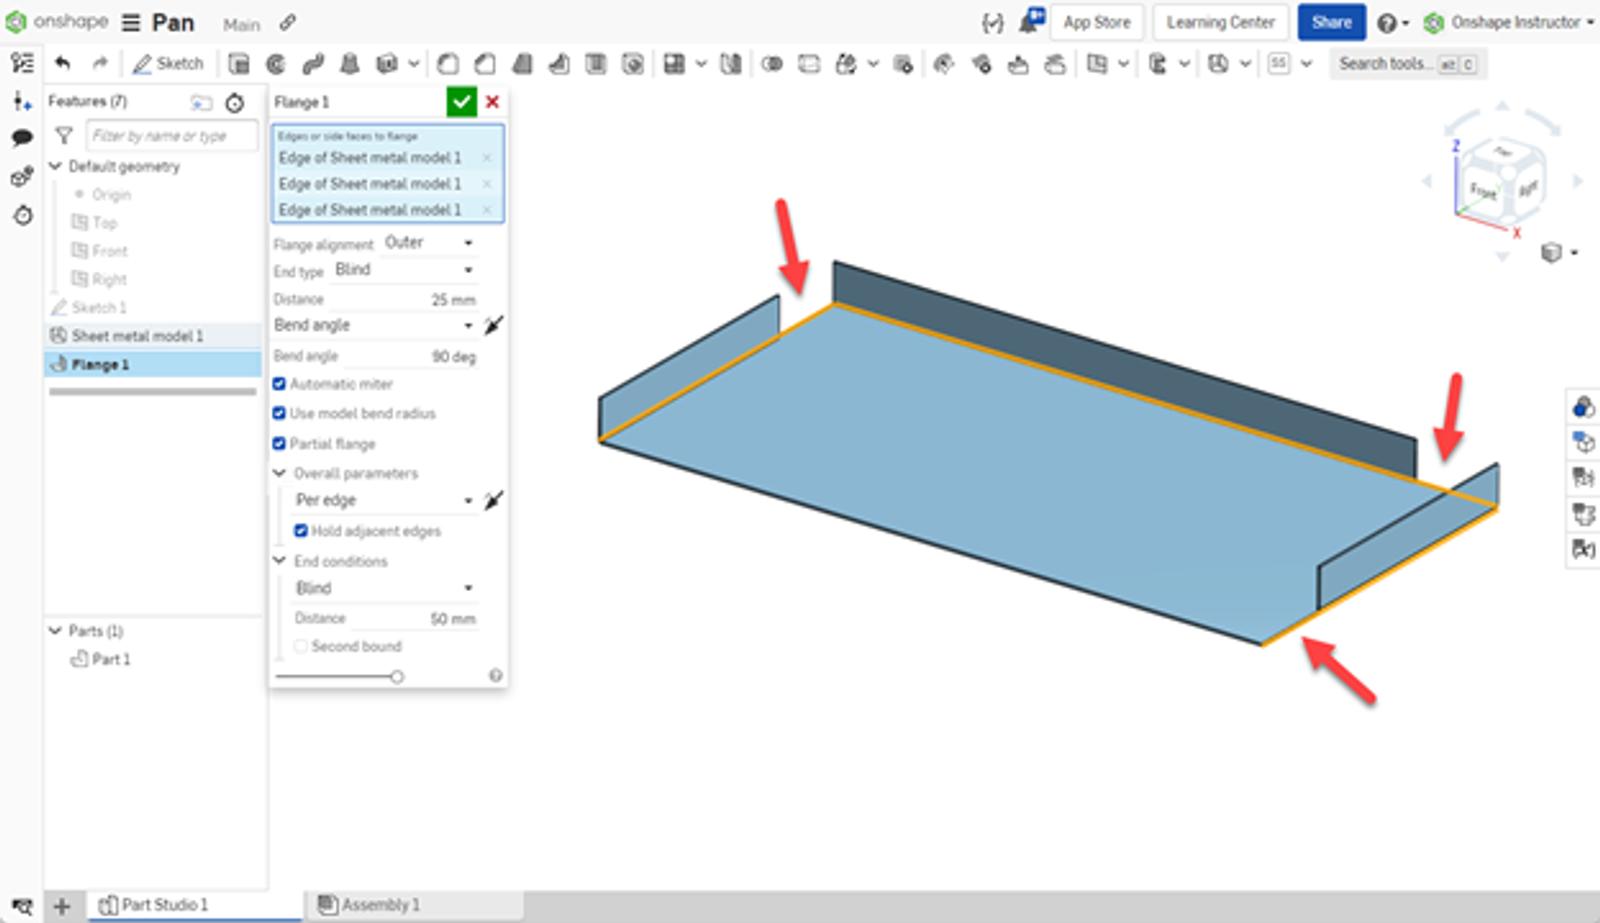Open the Main branch menu
Screen dimensions: 1600x923
pyautogui.click(x=242, y=24)
